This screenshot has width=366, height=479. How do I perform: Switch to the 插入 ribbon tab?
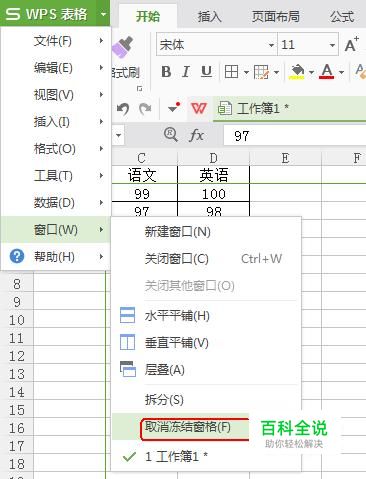[209, 17]
